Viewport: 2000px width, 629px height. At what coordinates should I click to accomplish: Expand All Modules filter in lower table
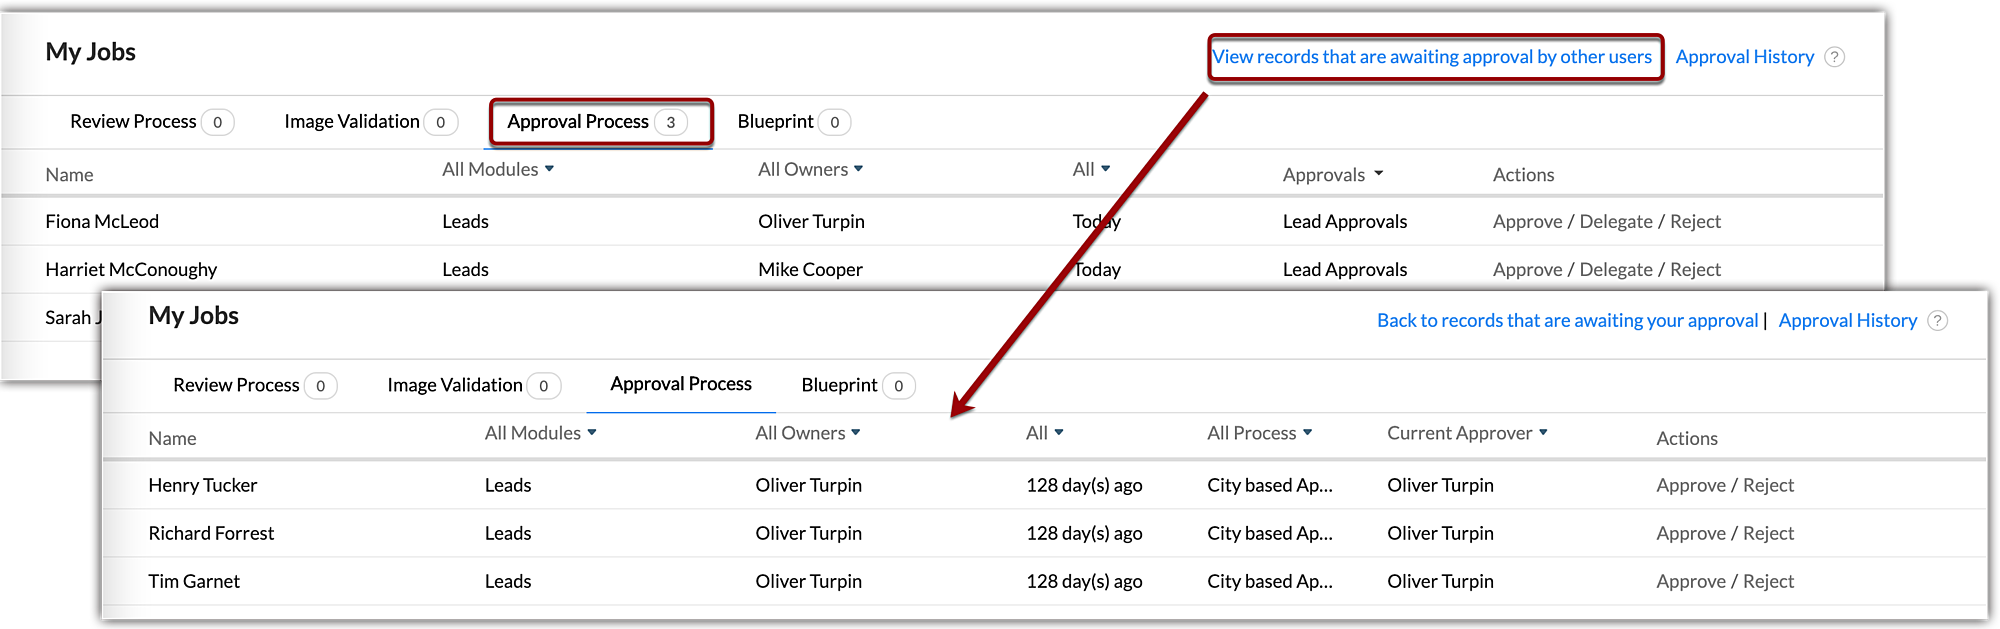point(540,433)
